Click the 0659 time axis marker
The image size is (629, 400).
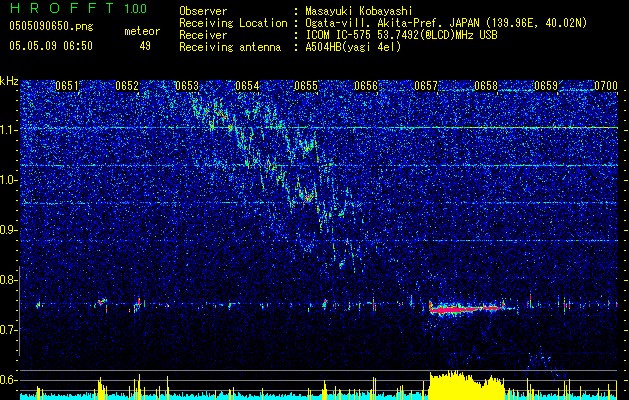point(546,86)
